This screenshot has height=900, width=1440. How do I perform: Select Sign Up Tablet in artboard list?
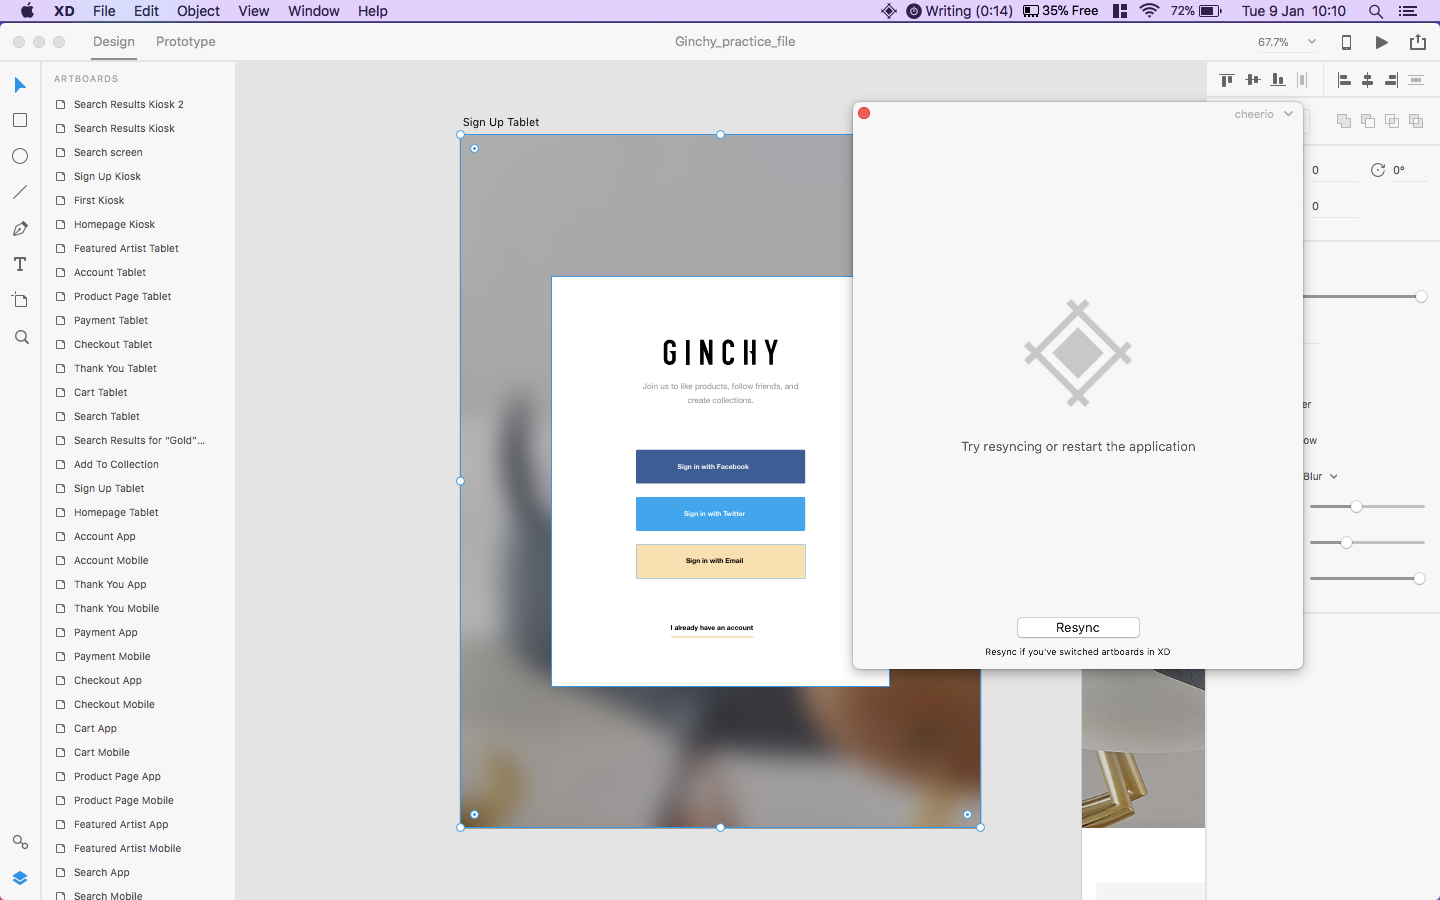click(109, 489)
